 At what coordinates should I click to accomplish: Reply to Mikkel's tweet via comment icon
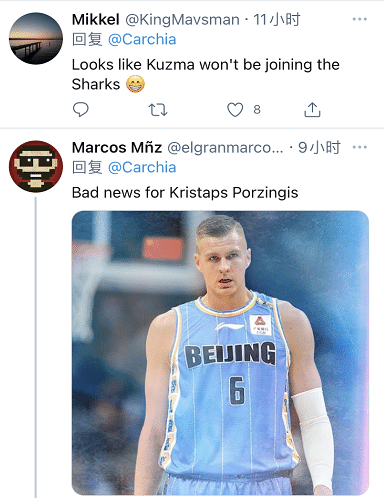(81, 110)
